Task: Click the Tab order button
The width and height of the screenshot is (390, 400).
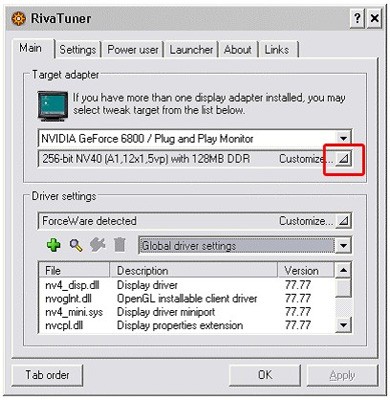Action: pos(47,375)
